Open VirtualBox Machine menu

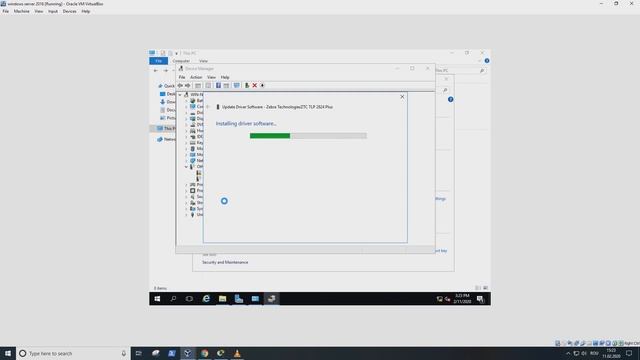(22, 11)
